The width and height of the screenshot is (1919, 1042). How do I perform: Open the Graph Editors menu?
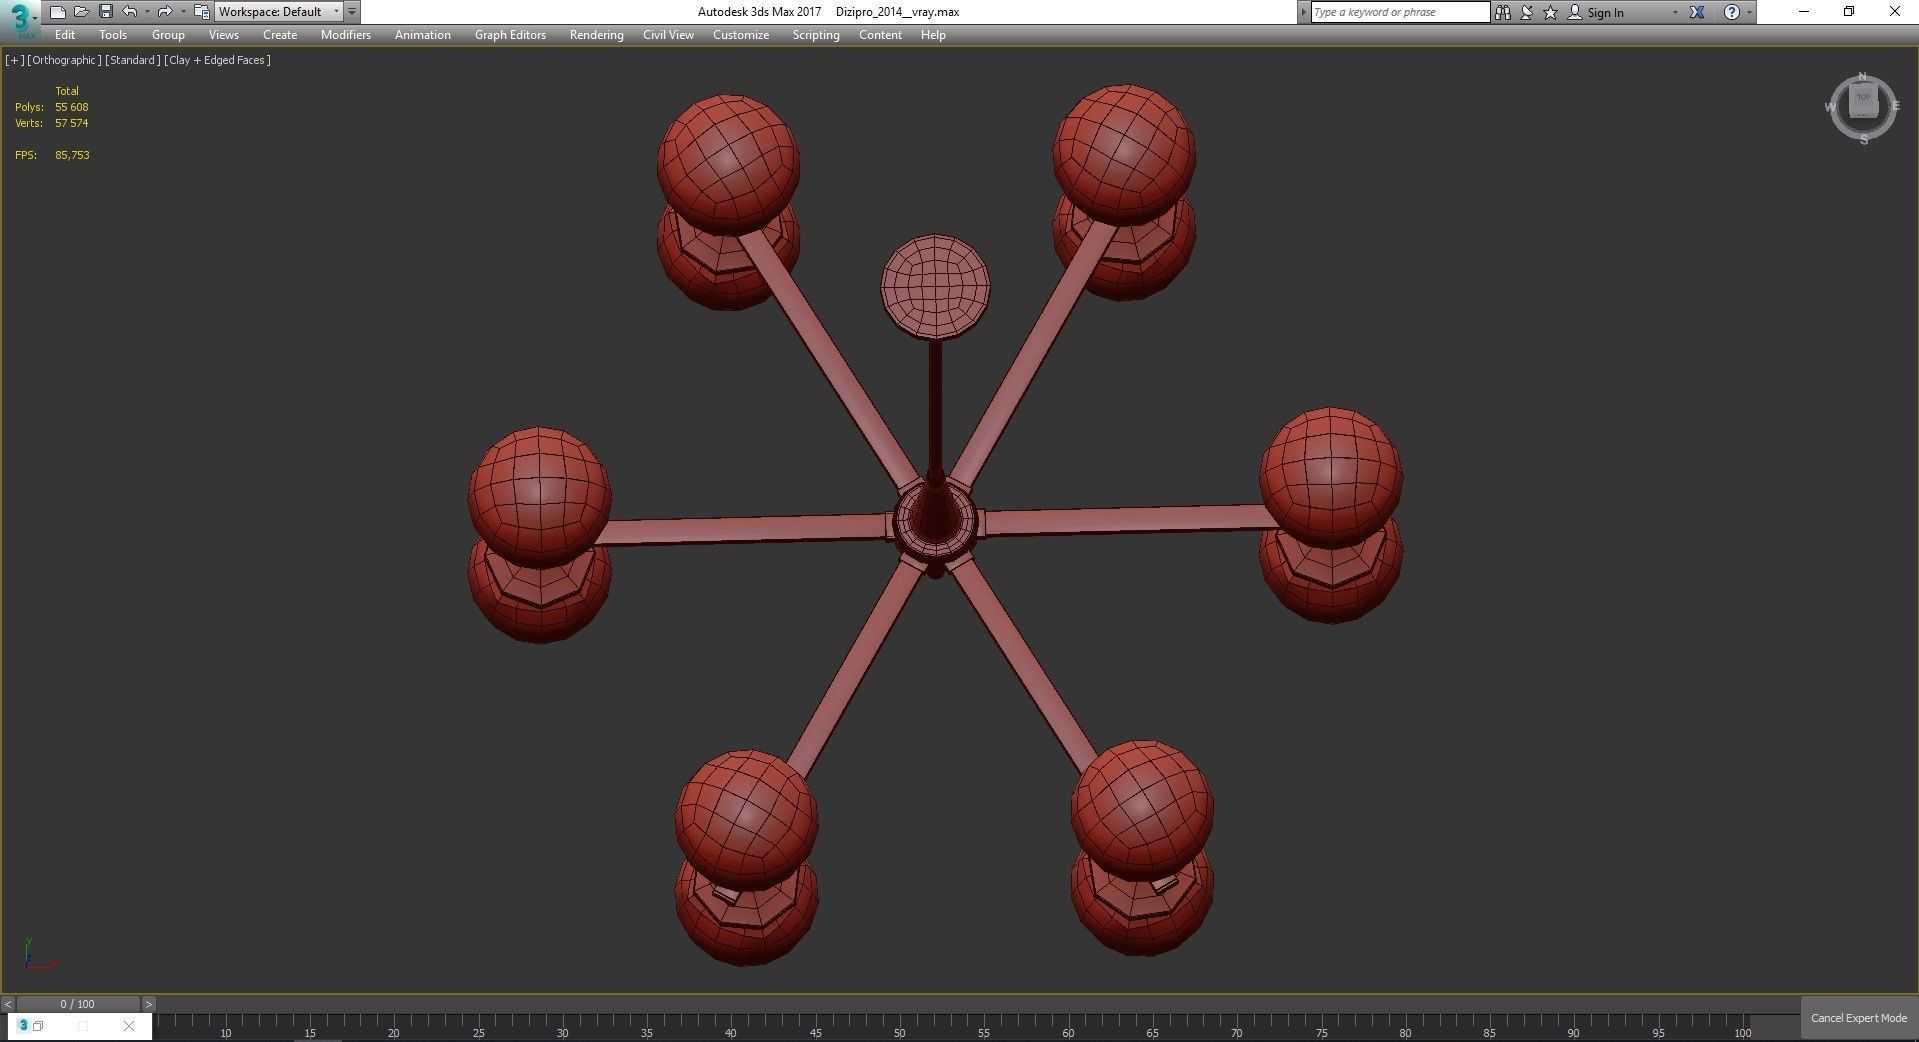(x=510, y=35)
